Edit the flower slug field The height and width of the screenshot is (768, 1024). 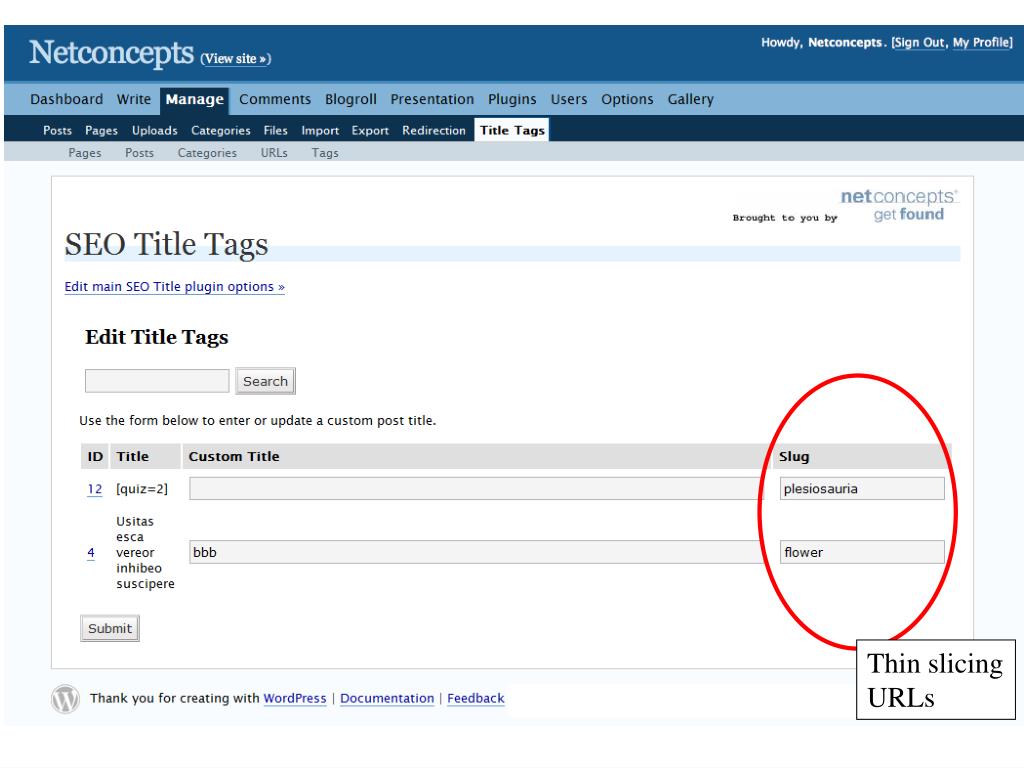862,552
